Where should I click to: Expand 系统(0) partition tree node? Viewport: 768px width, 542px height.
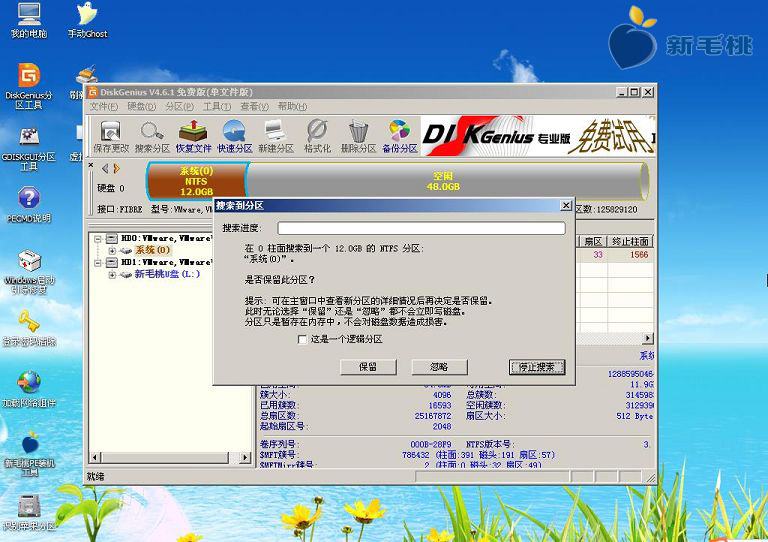point(112,251)
